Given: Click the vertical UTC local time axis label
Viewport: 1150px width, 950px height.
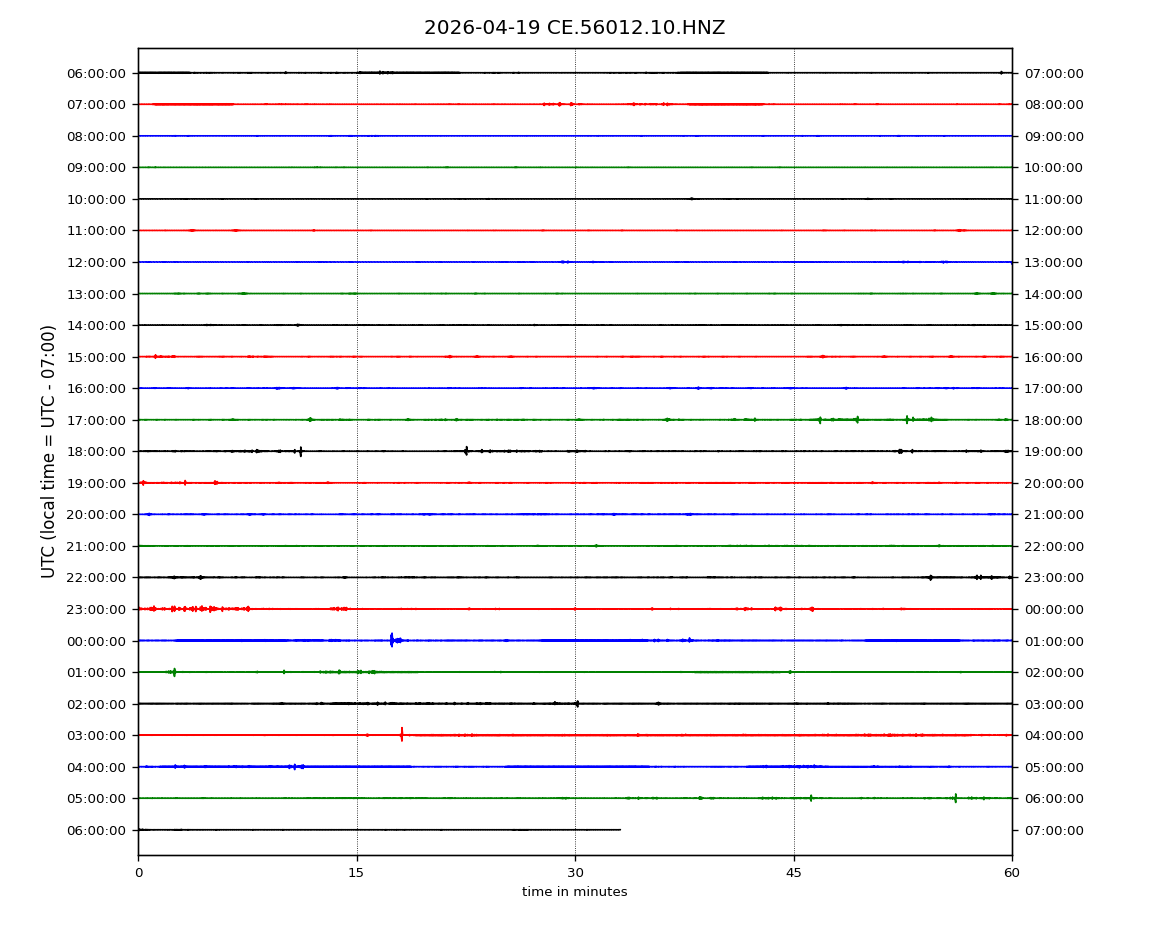Looking at the screenshot, I should pos(49,451).
